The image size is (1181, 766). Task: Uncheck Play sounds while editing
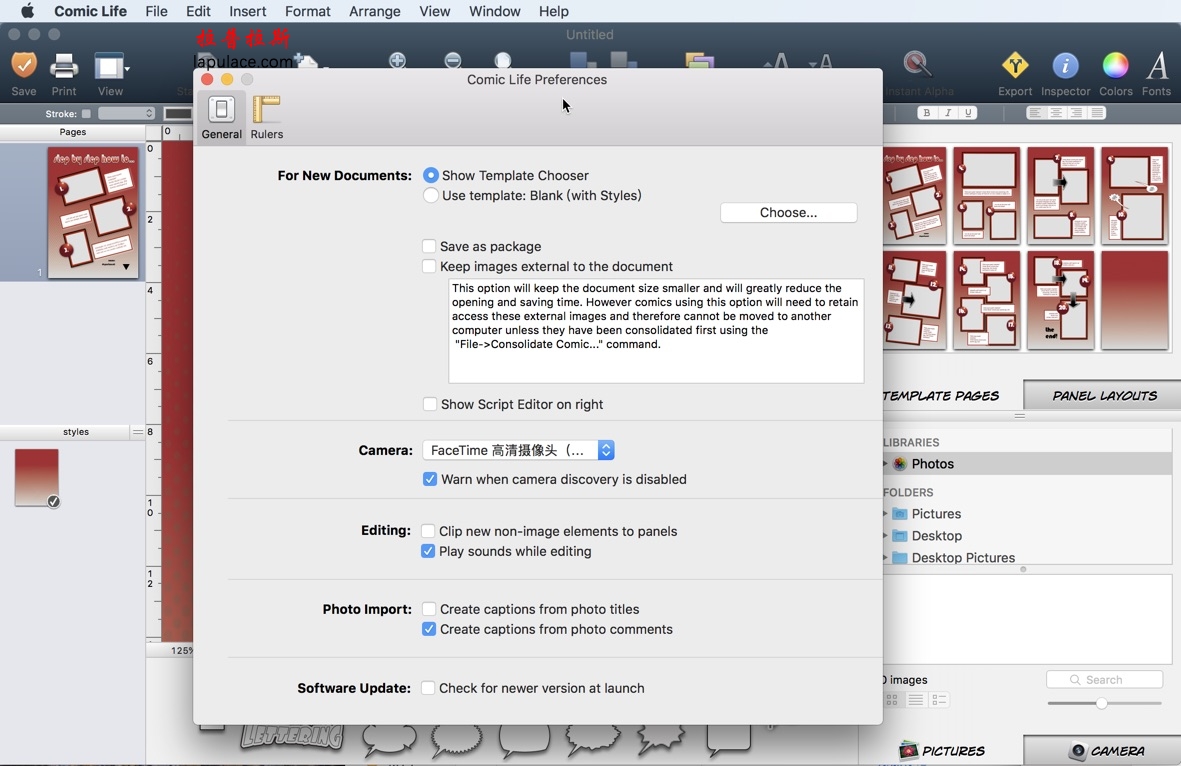pyautogui.click(x=428, y=551)
